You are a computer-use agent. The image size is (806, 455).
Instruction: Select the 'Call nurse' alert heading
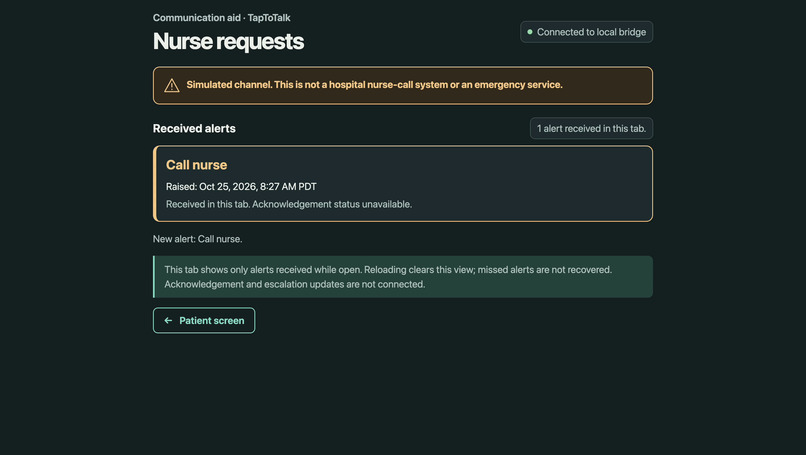pyautogui.click(x=196, y=165)
